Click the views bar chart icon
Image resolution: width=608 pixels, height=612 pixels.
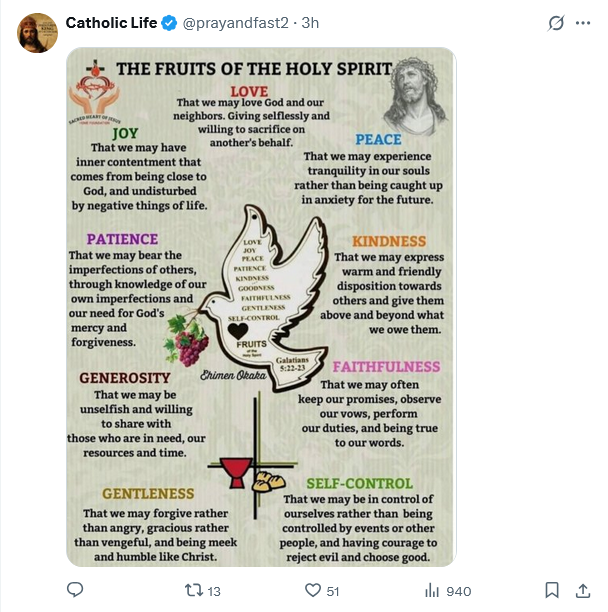(432, 590)
